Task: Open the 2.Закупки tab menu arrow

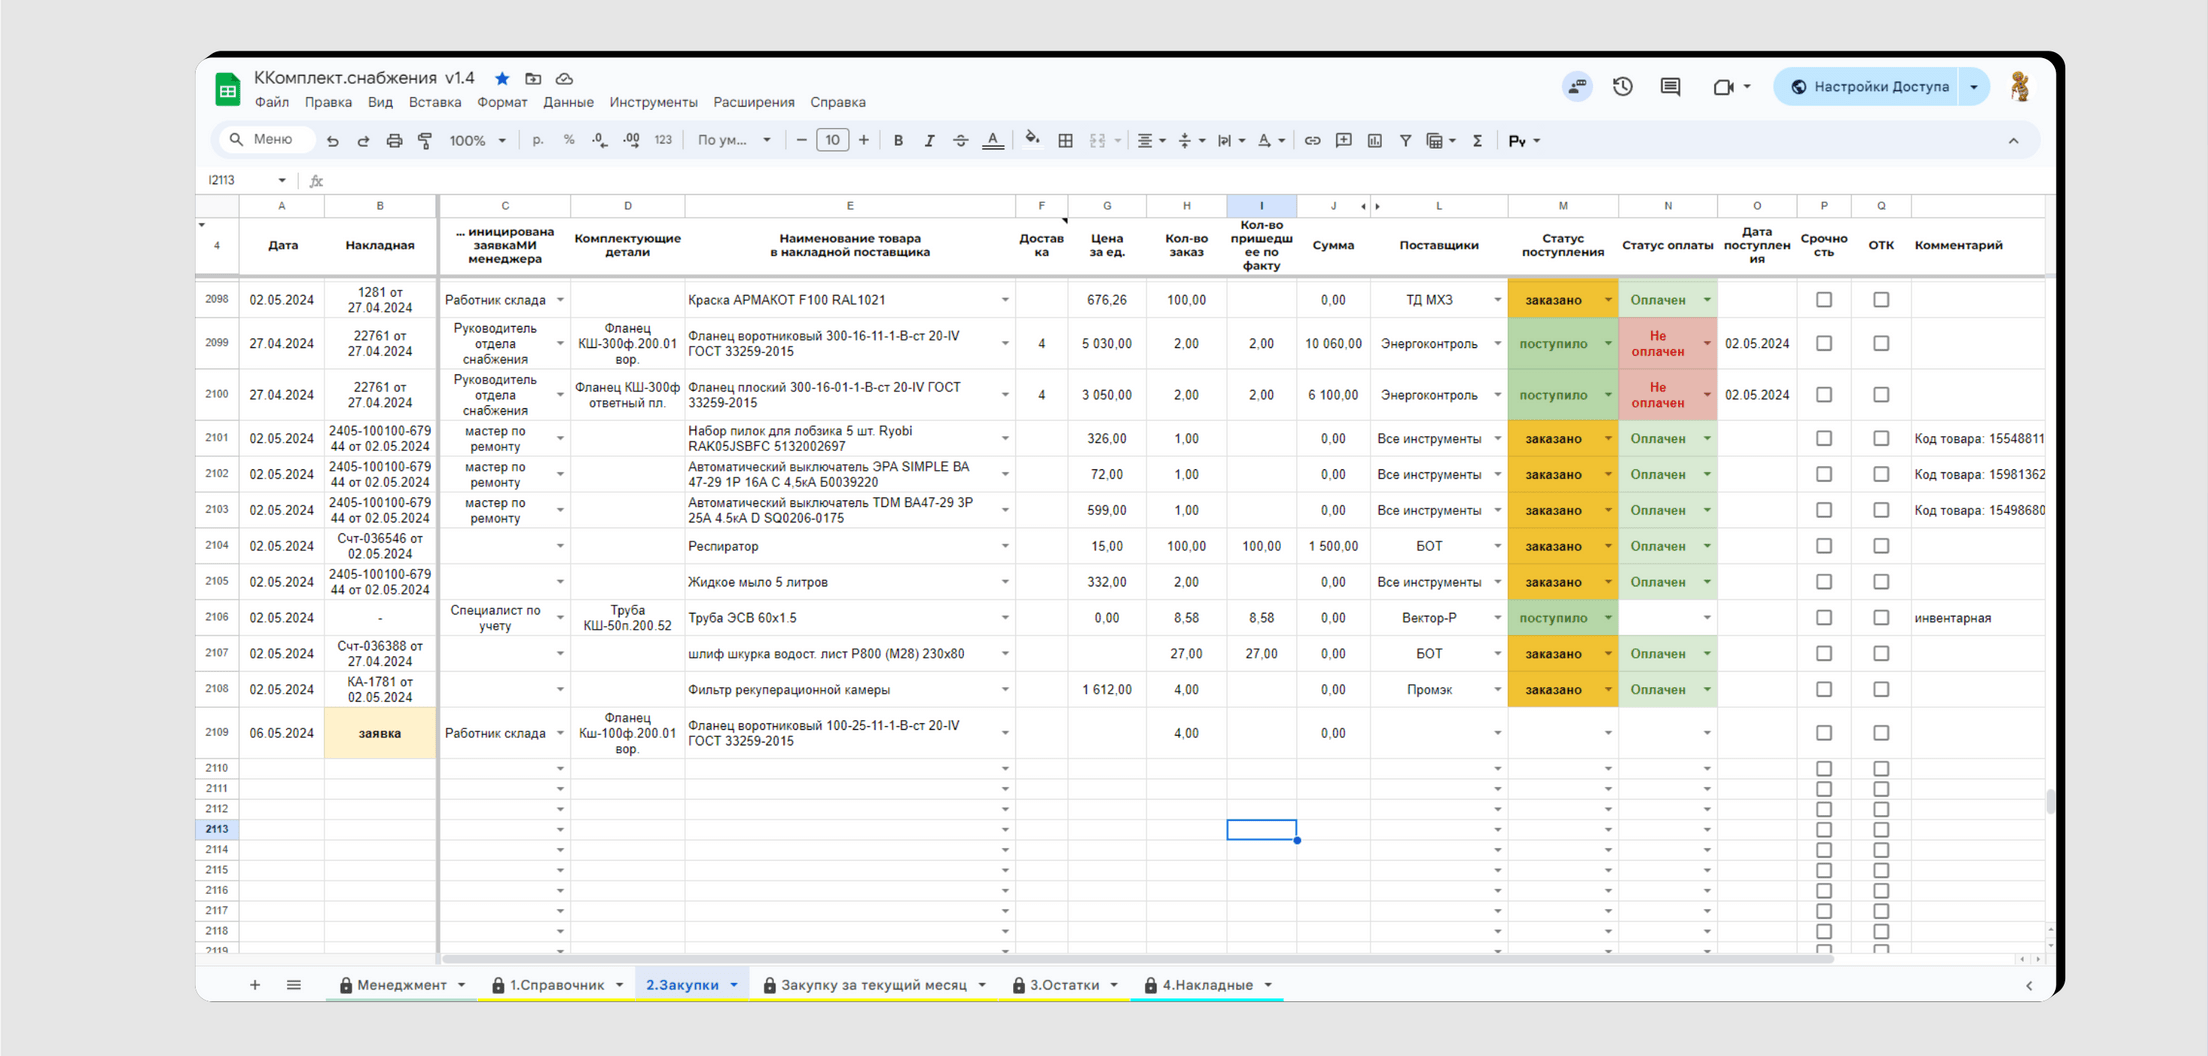Action: pyautogui.click(x=734, y=985)
